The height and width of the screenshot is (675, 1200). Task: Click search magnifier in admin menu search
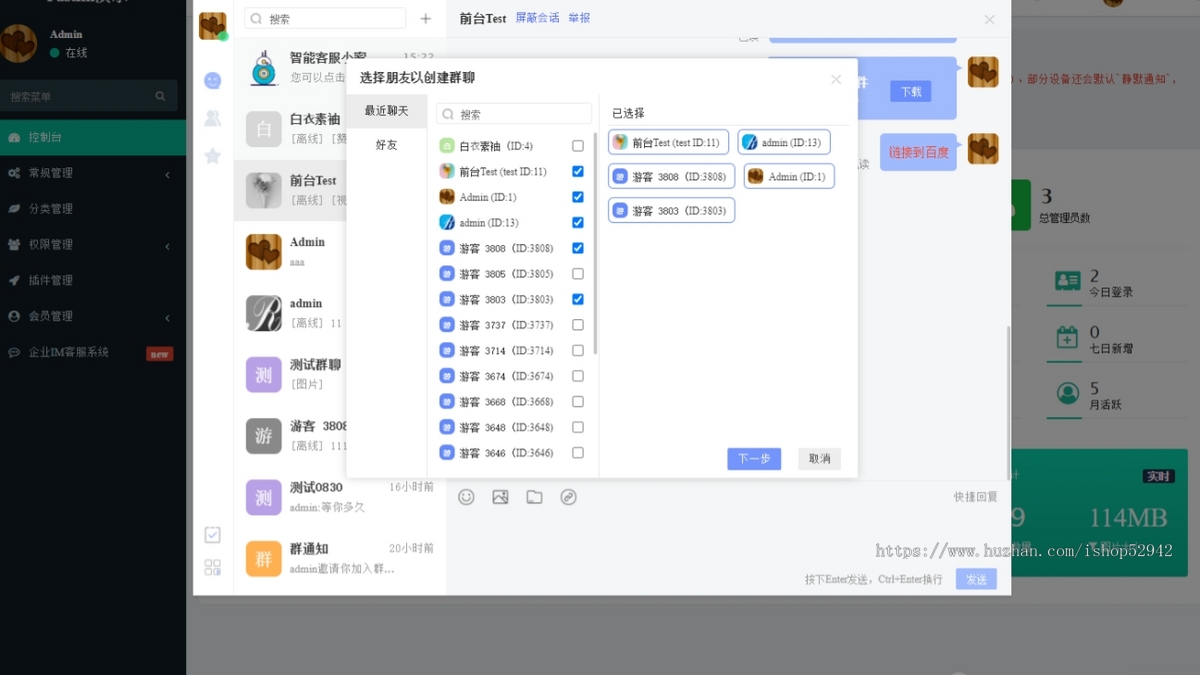[160, 96]
